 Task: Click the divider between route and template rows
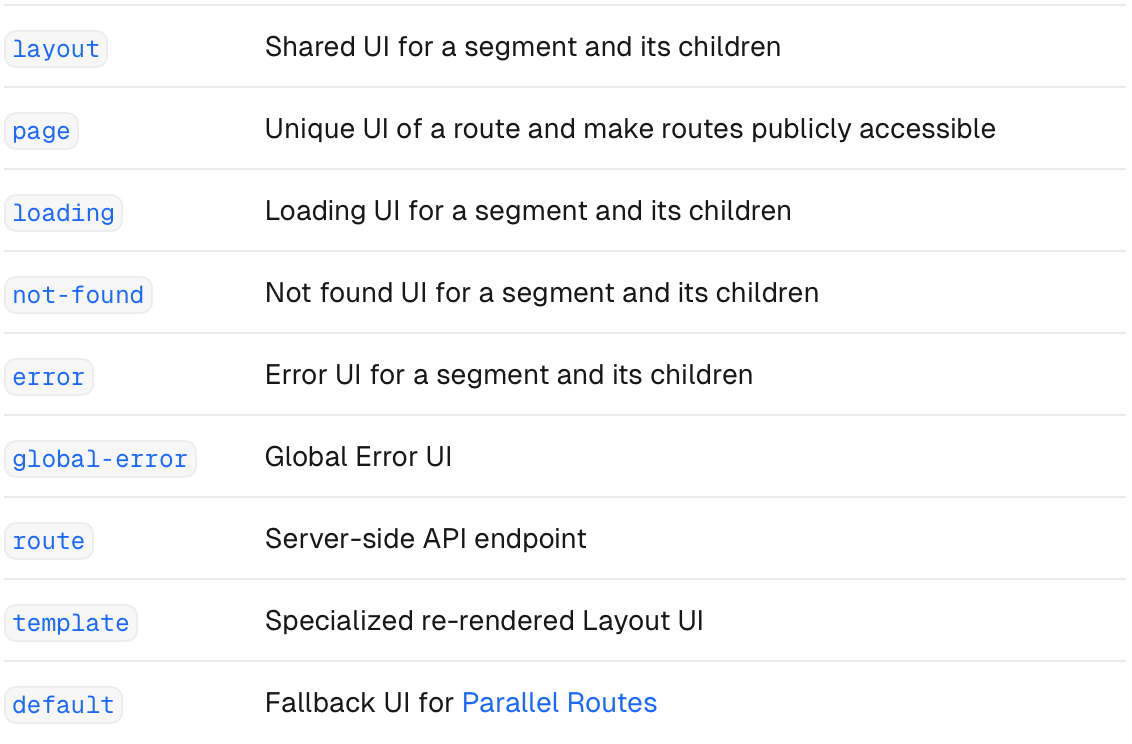tap(565, 579)
